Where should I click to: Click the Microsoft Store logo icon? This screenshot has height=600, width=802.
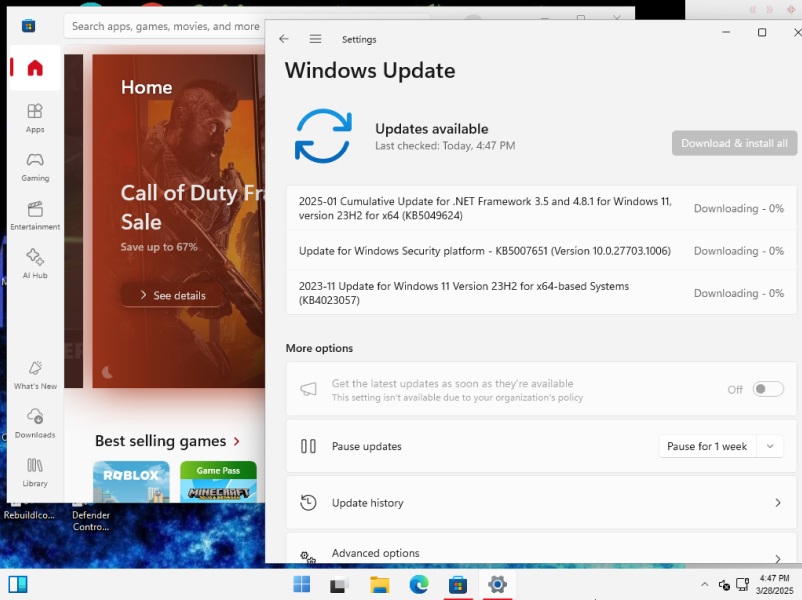click(29, 26)
